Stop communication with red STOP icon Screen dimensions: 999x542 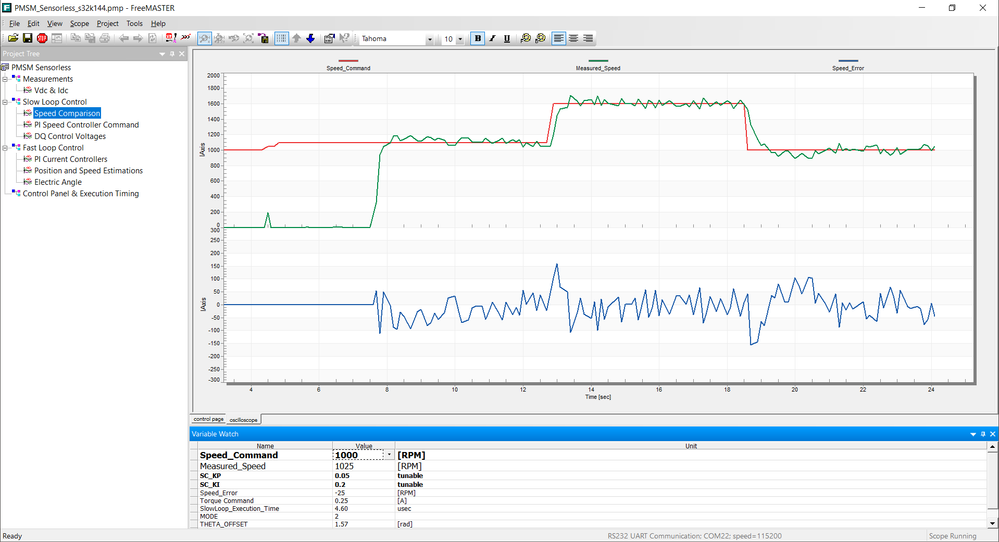(x=42, y=38)
